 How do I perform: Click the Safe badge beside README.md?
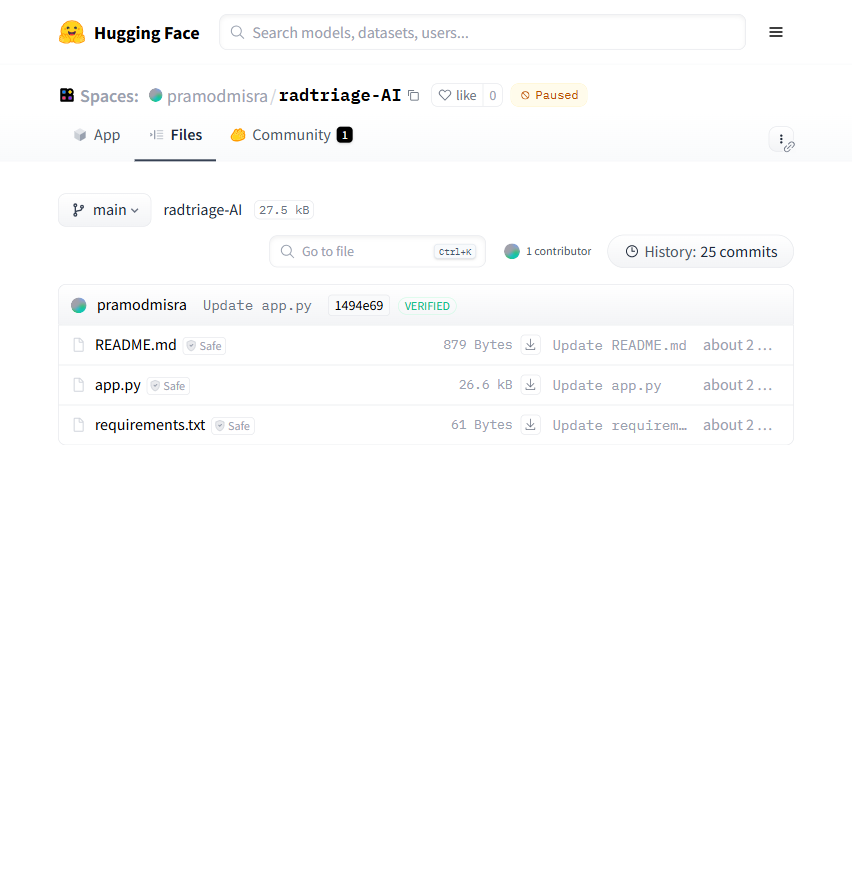tap(204, 346)
